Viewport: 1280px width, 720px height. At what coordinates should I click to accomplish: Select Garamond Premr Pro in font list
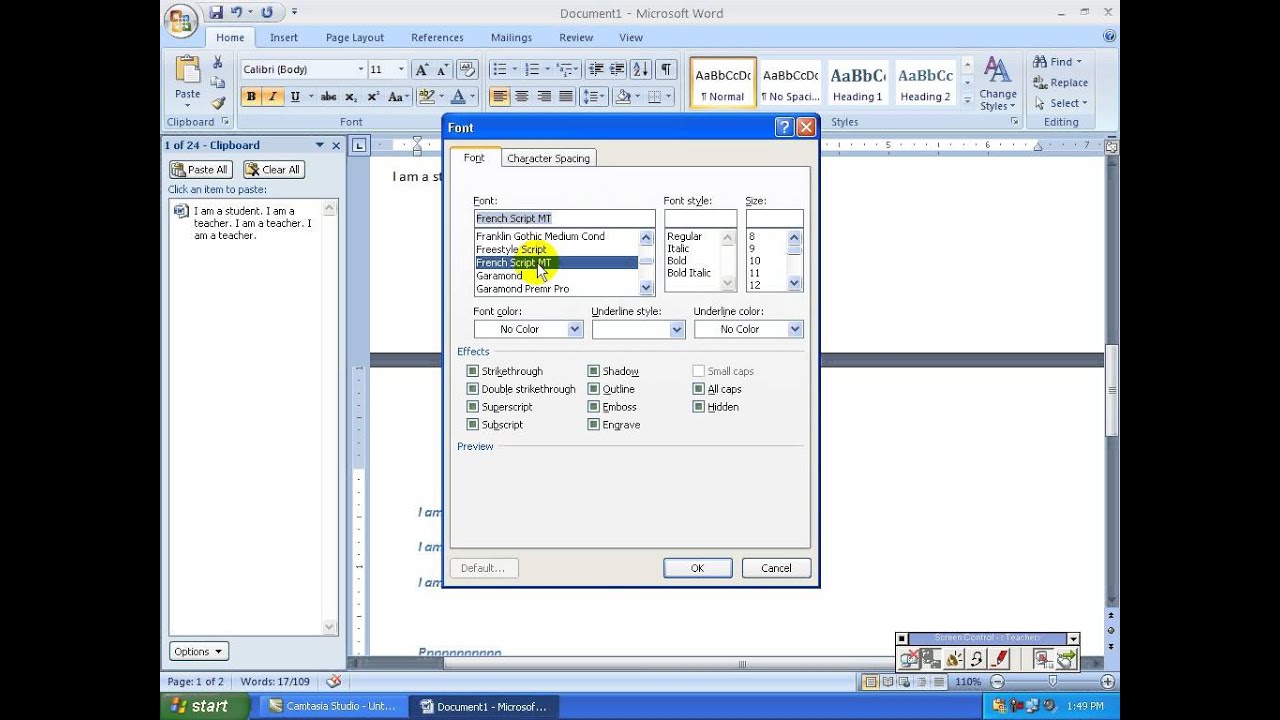pyautogui.click(x=555, y=289)
